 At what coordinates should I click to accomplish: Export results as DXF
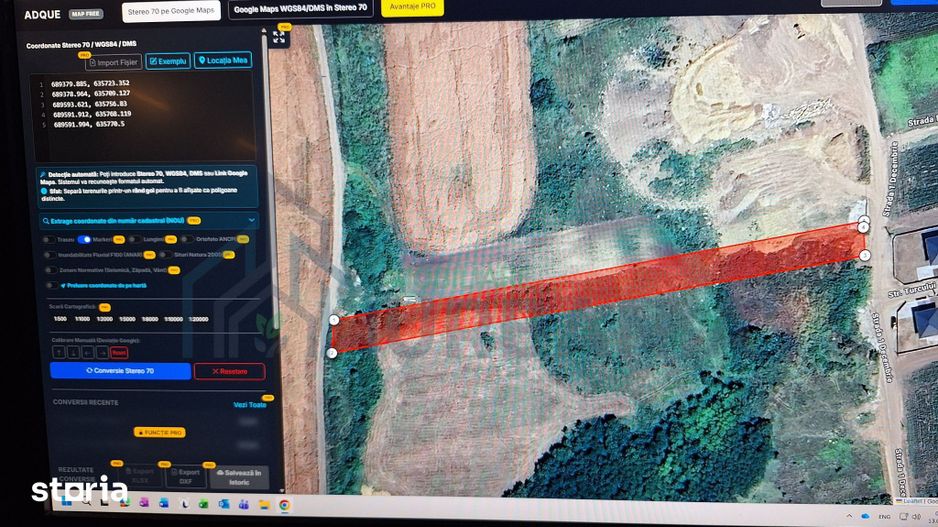coord(185,476)
